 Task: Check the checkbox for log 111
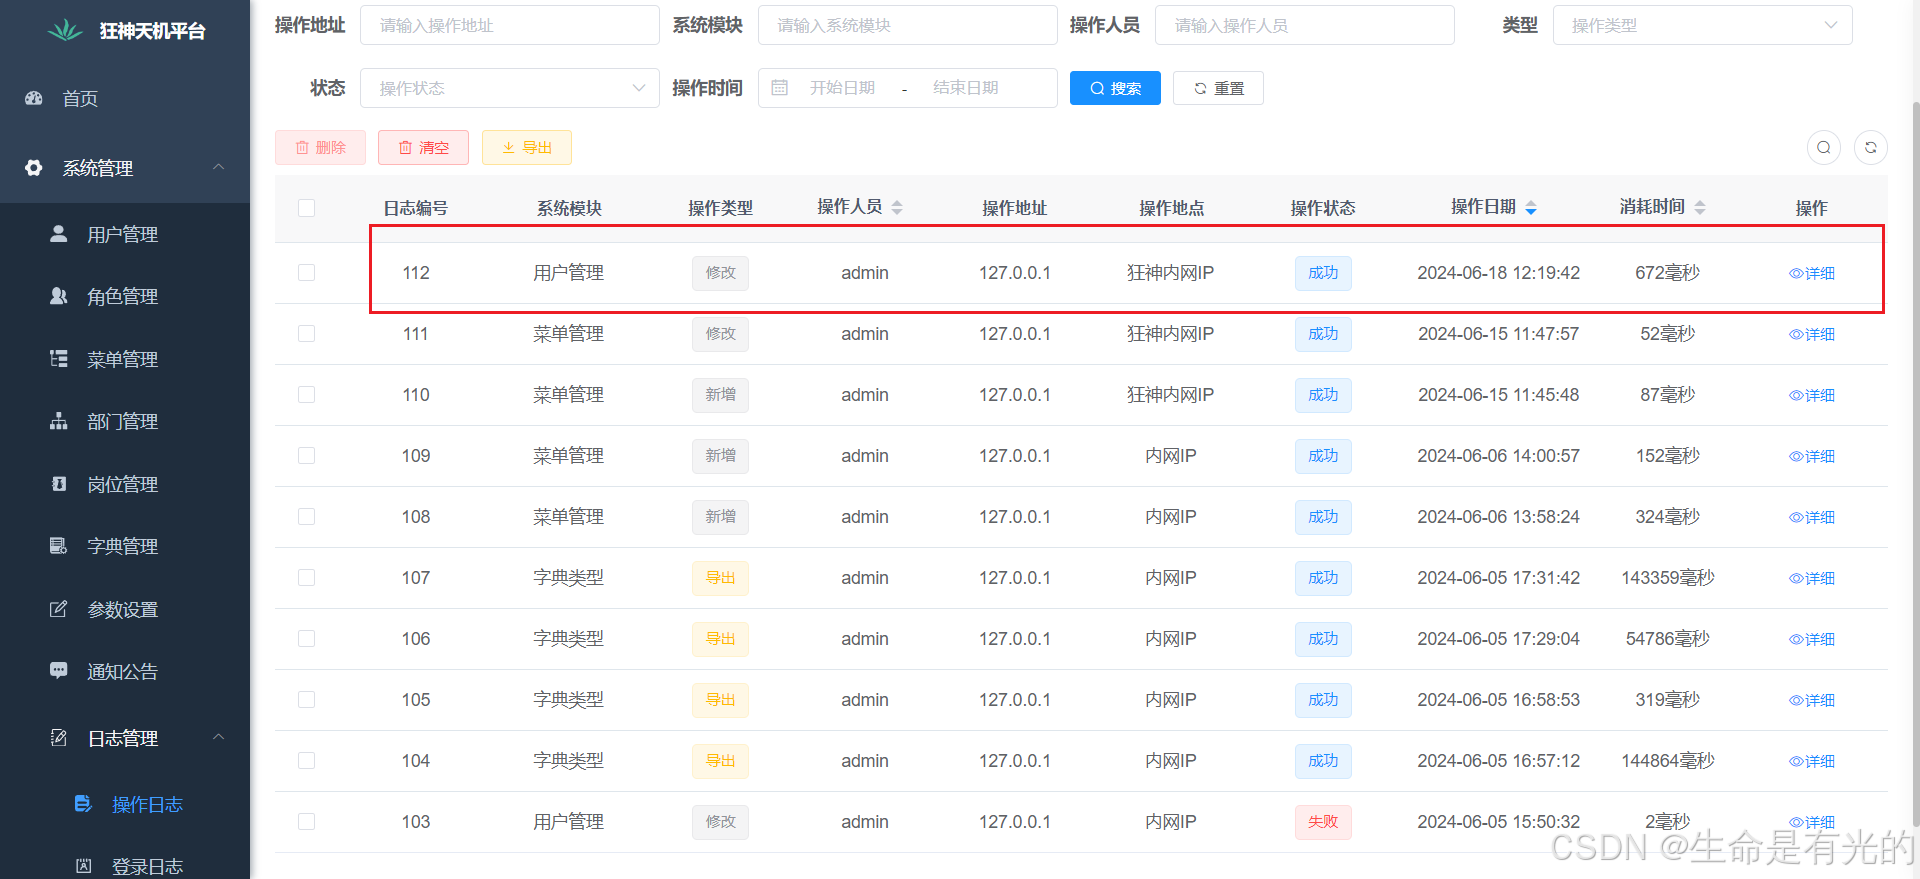click(x=307, y=334)
